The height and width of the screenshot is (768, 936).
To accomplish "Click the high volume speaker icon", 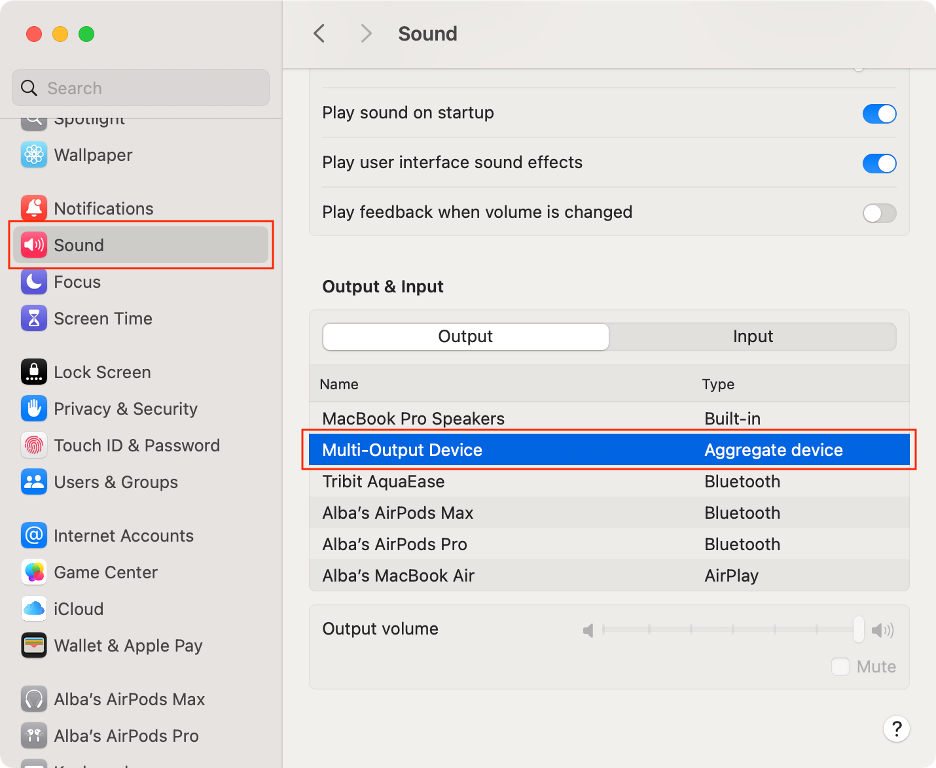I will point(882,630).
